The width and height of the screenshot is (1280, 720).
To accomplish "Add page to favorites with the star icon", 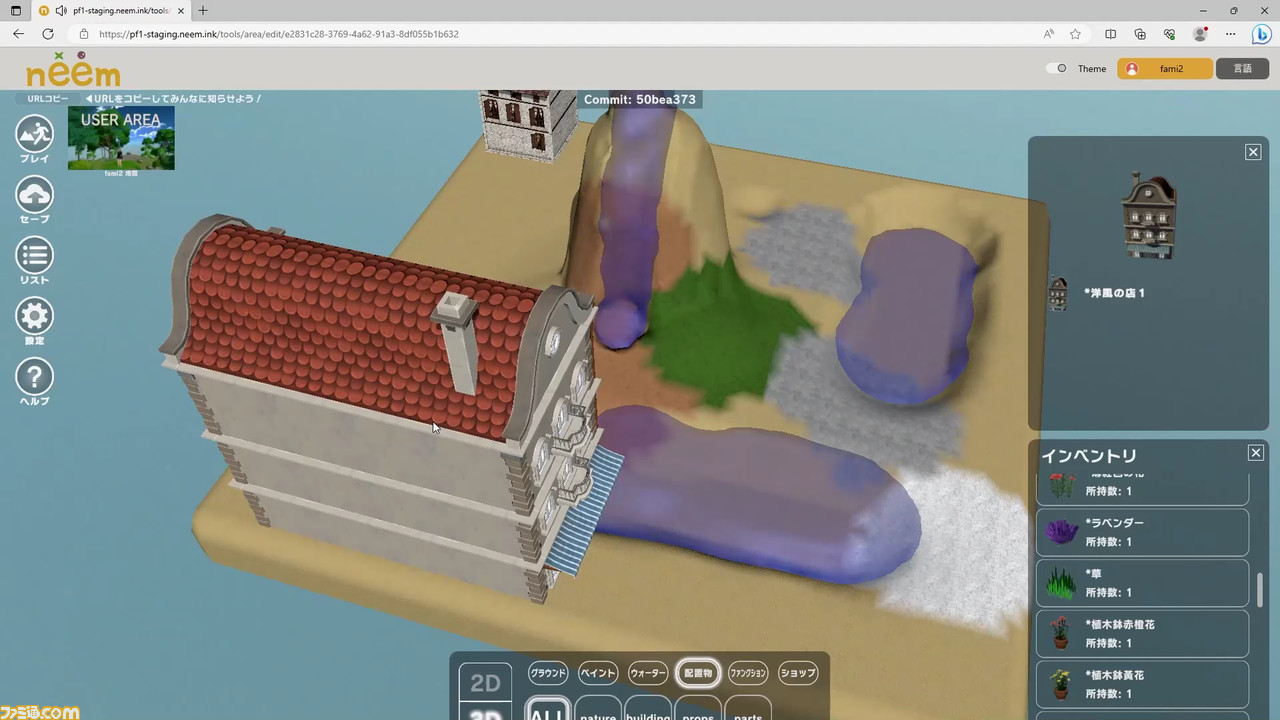I will [x=1075, y=33].
